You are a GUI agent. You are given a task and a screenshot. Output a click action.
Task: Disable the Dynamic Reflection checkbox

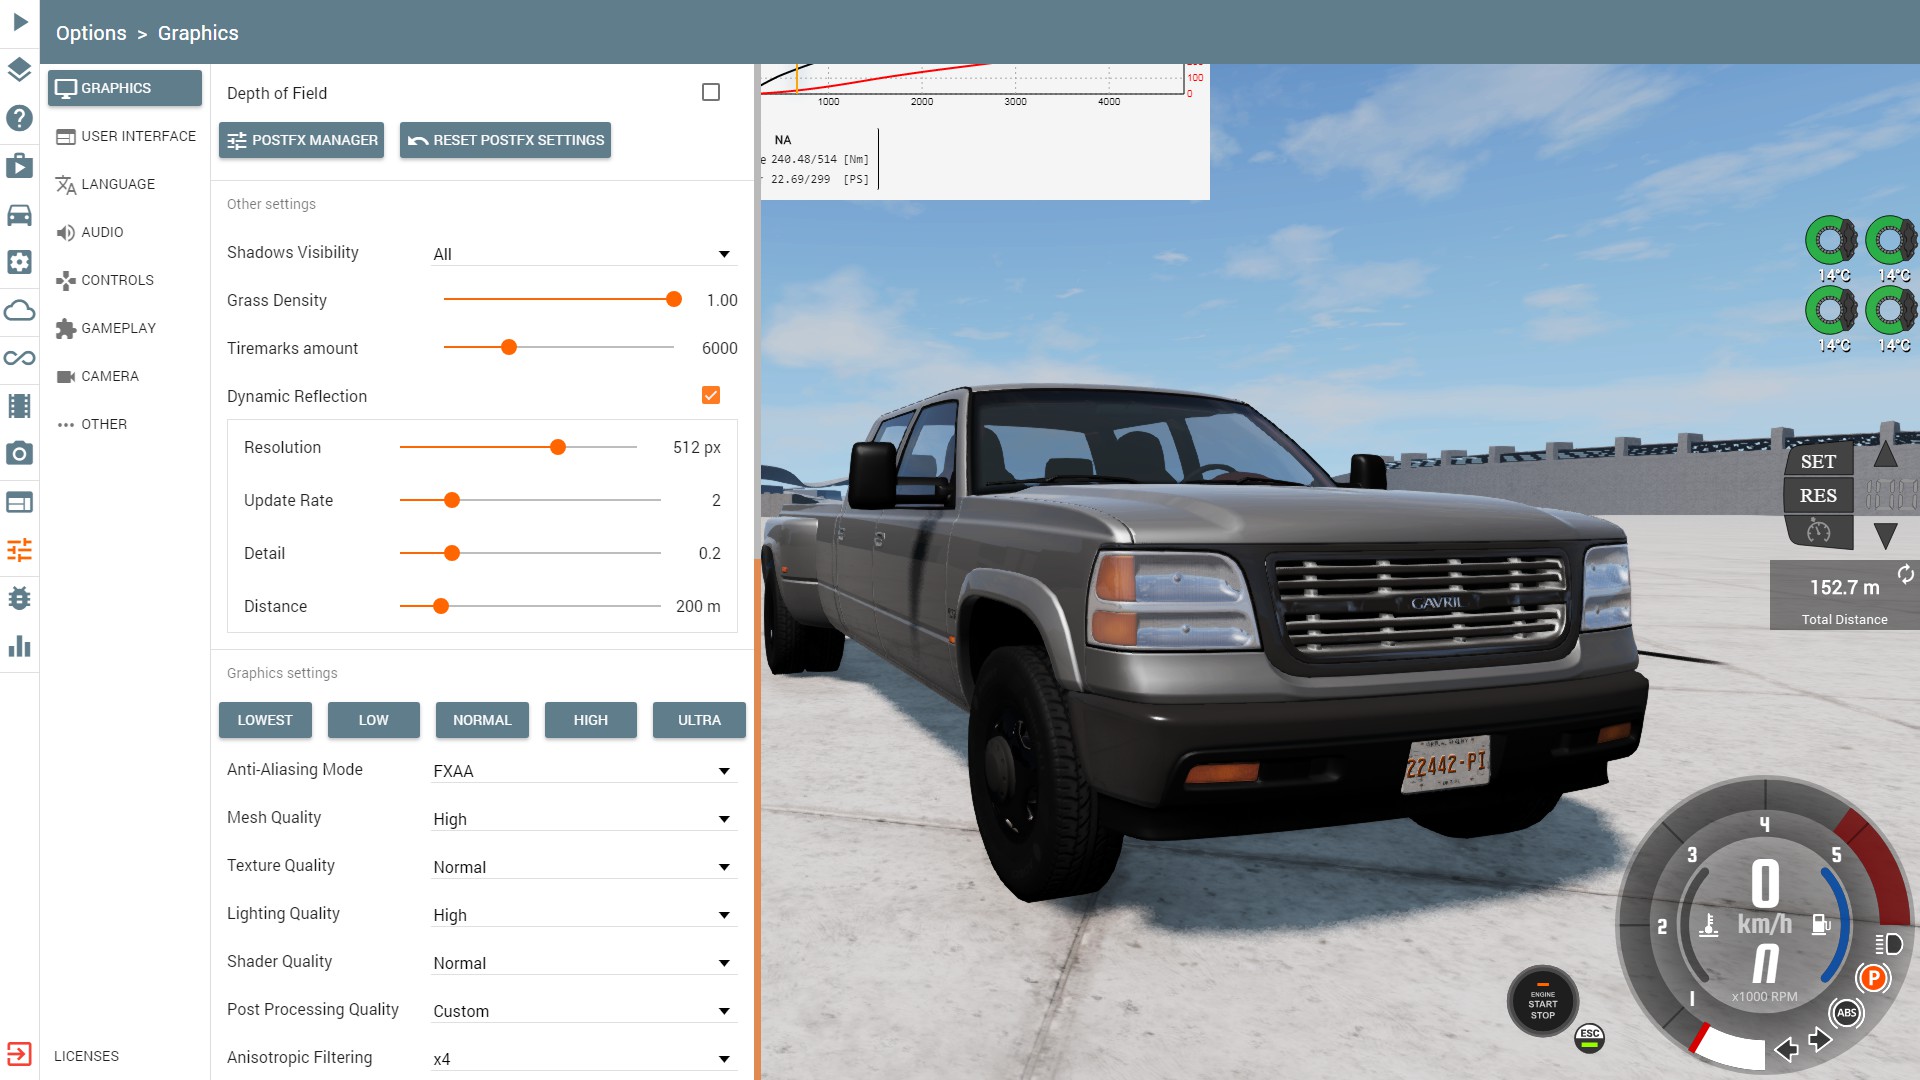(711, 395)
